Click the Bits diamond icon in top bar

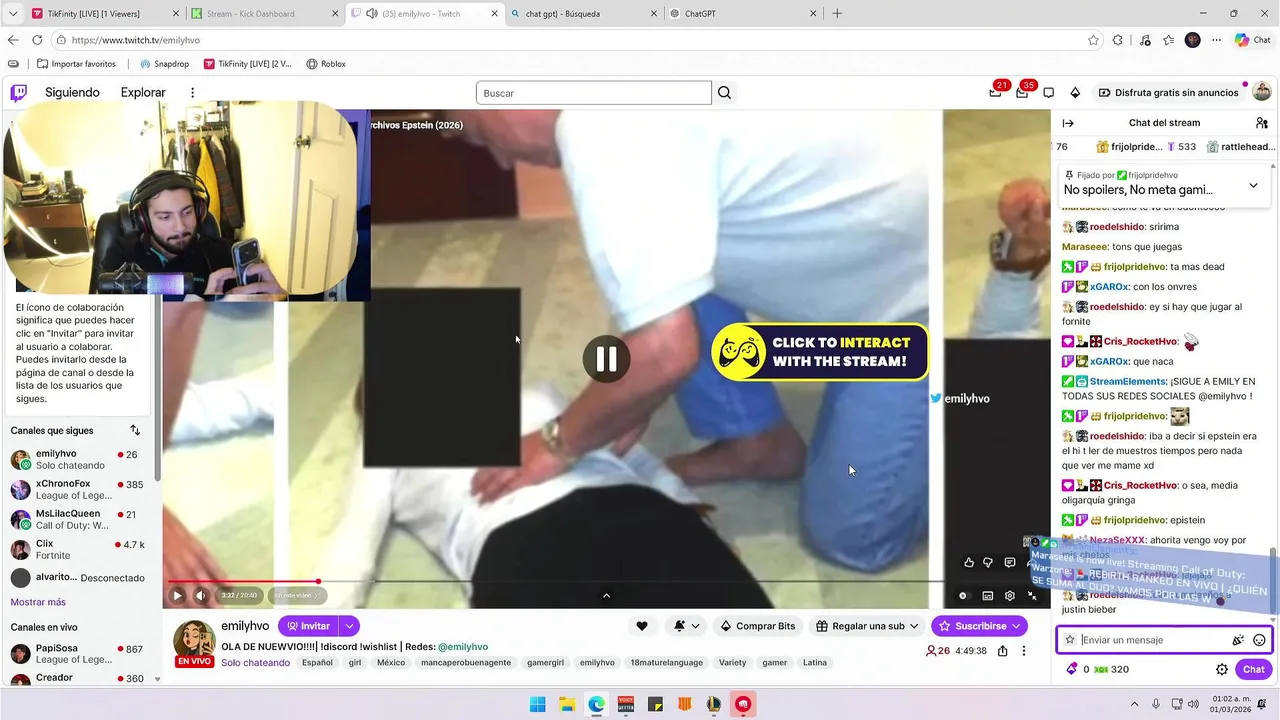[x=1075, y=93]
